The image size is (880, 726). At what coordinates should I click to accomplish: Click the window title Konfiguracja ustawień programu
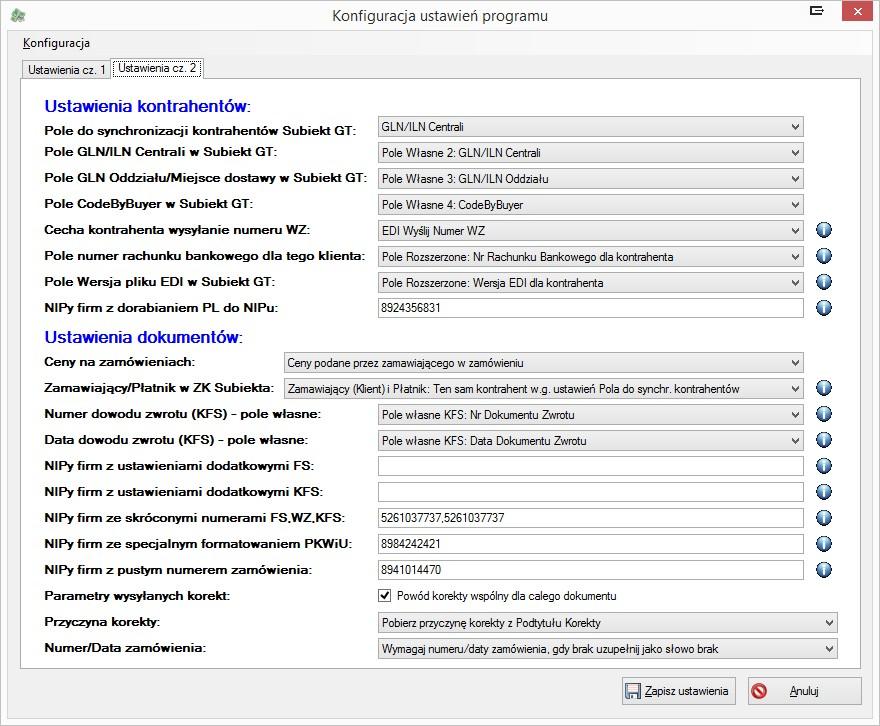click(440, 16)
